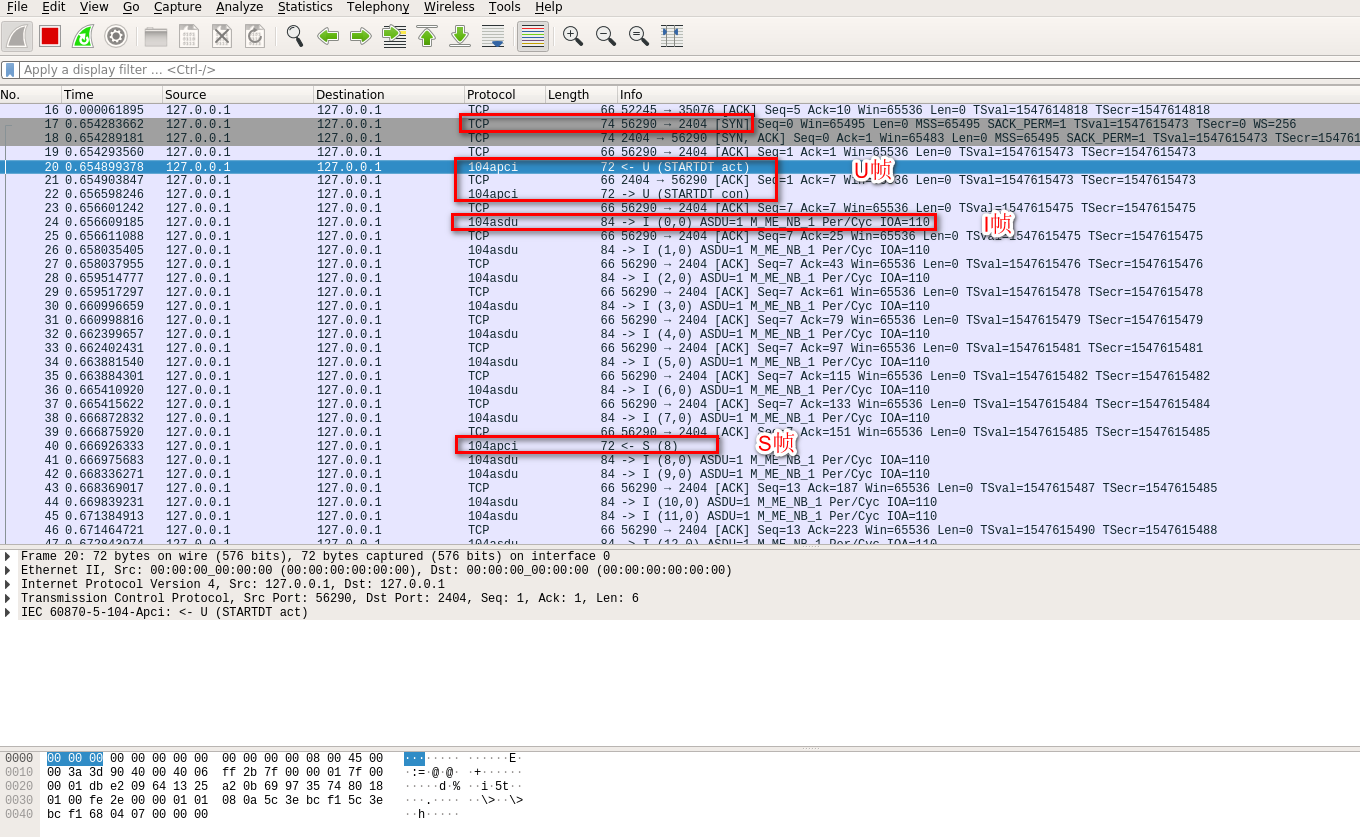Select packet 40 with S (8) info
1360x837 pixels.
pyautogui.click(x=680, y=446)
